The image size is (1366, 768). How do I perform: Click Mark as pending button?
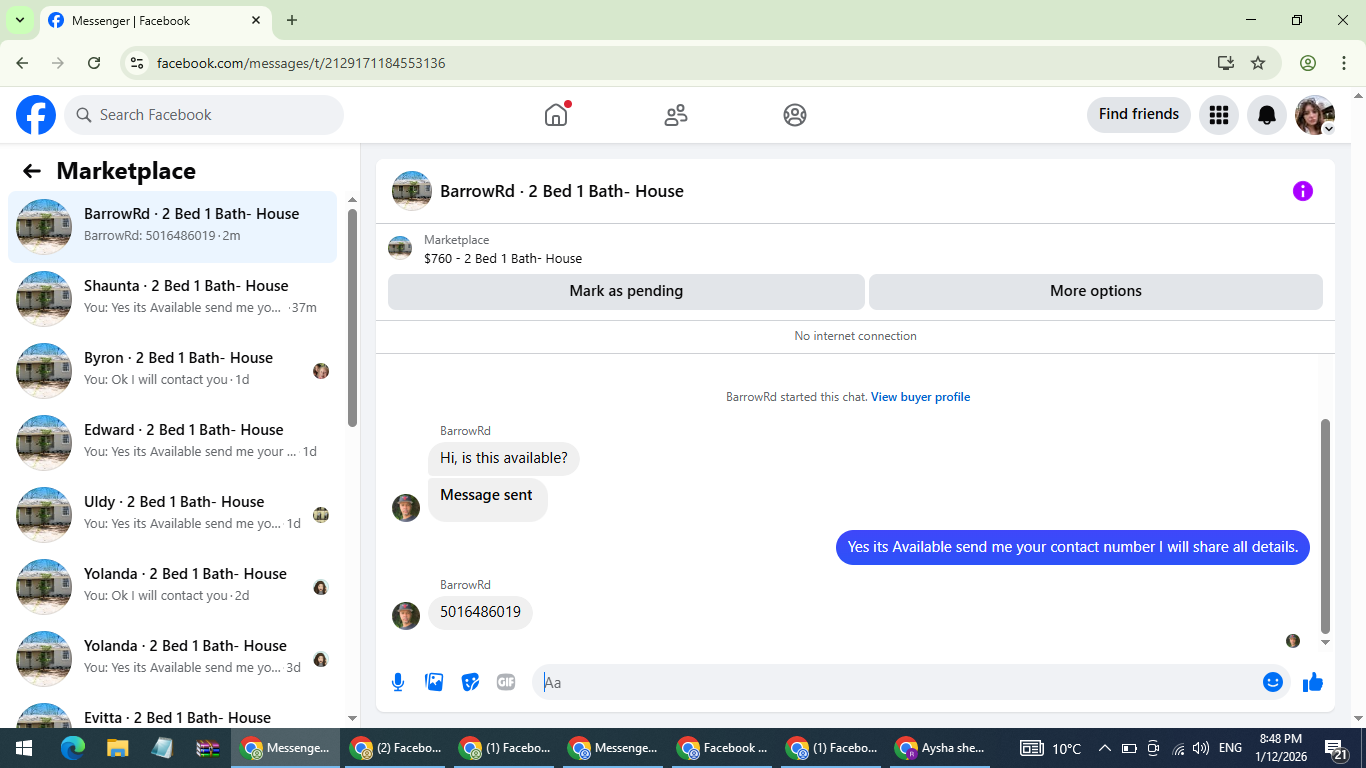point(626,291)
